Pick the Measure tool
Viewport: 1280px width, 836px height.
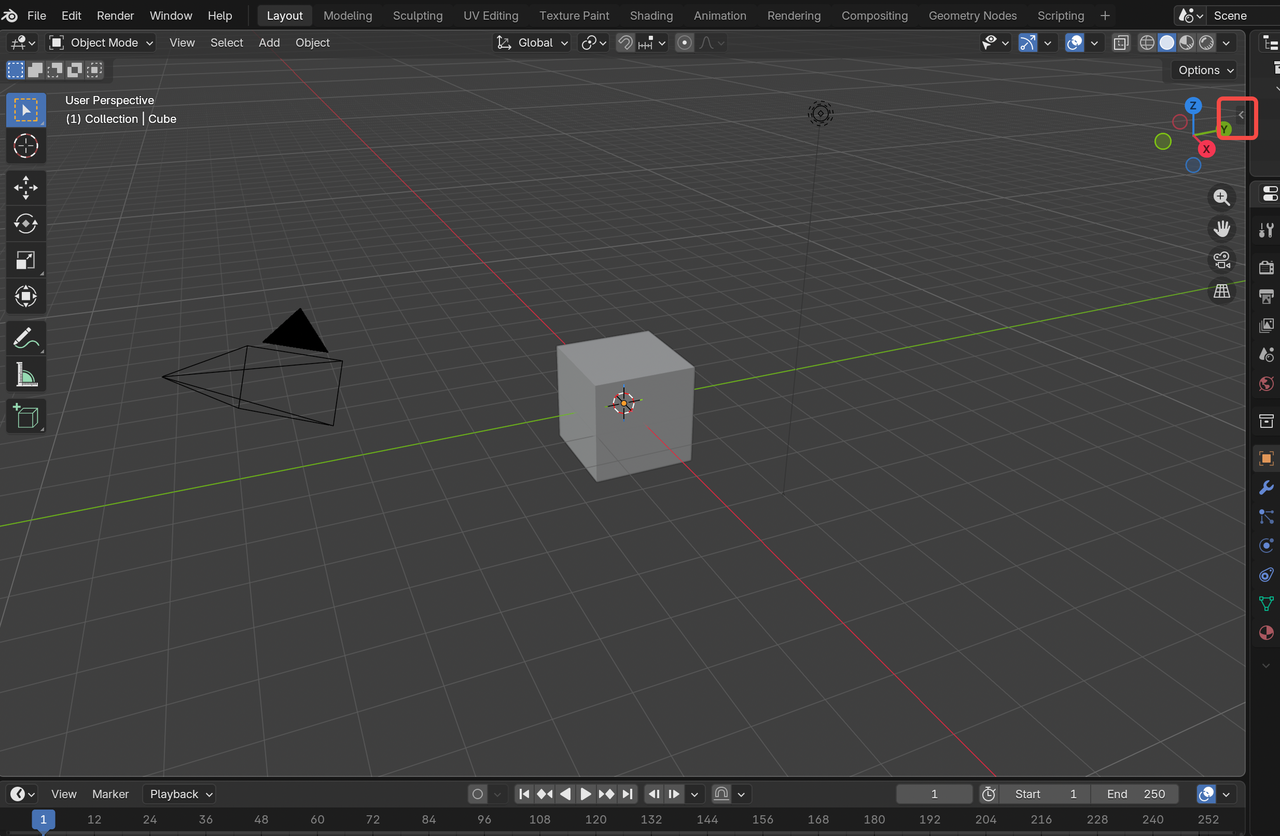click(x=26, y=375)
